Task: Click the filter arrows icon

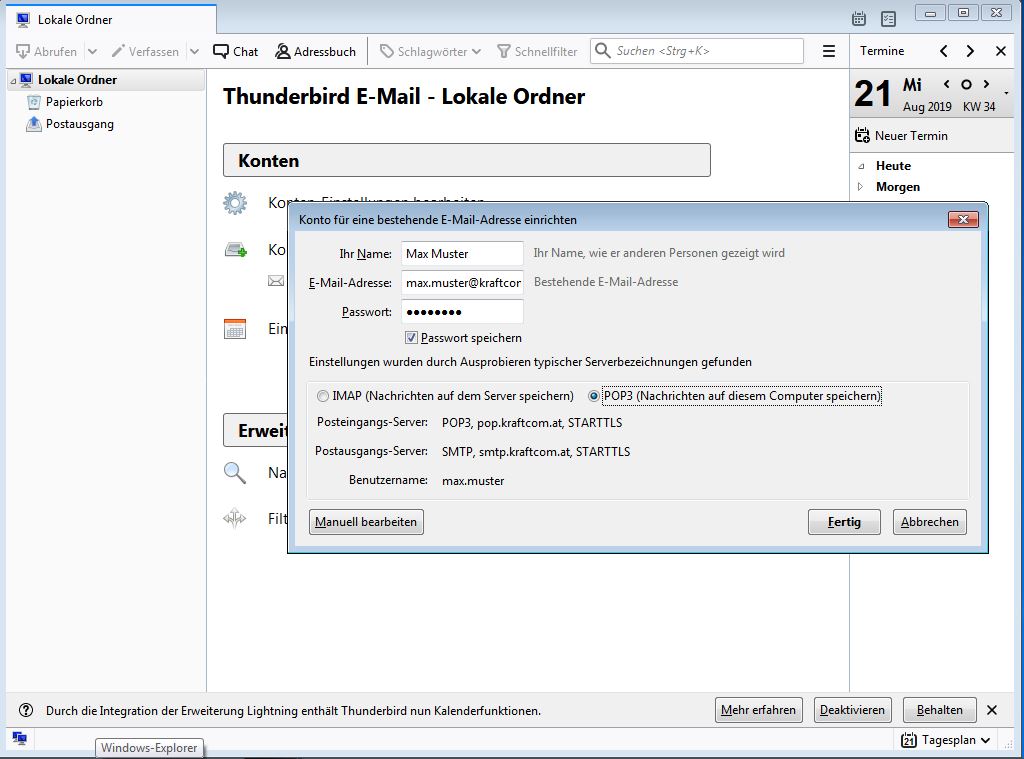Action: coord(234,519)
